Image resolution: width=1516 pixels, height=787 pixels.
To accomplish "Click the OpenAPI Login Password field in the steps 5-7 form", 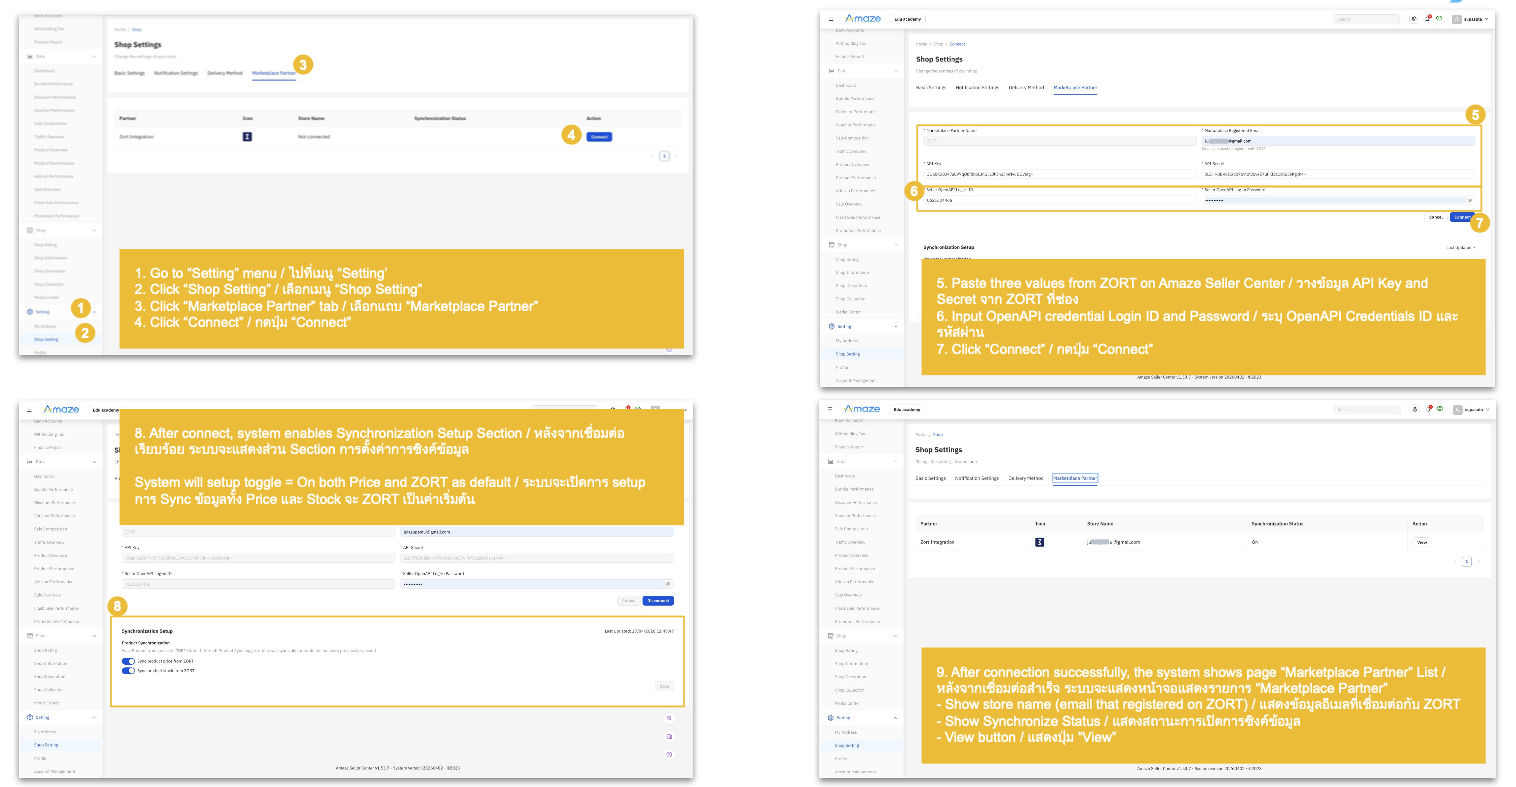I will 1337,200.
